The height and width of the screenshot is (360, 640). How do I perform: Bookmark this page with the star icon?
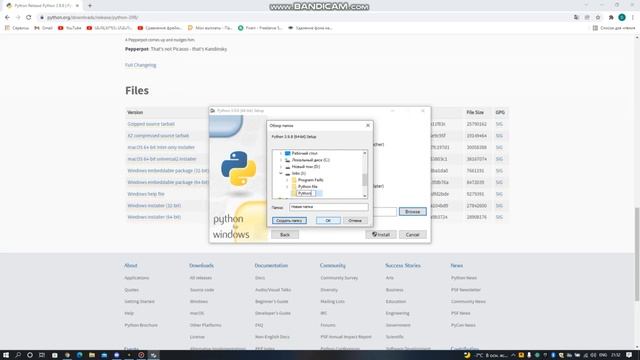coord(598,18)
